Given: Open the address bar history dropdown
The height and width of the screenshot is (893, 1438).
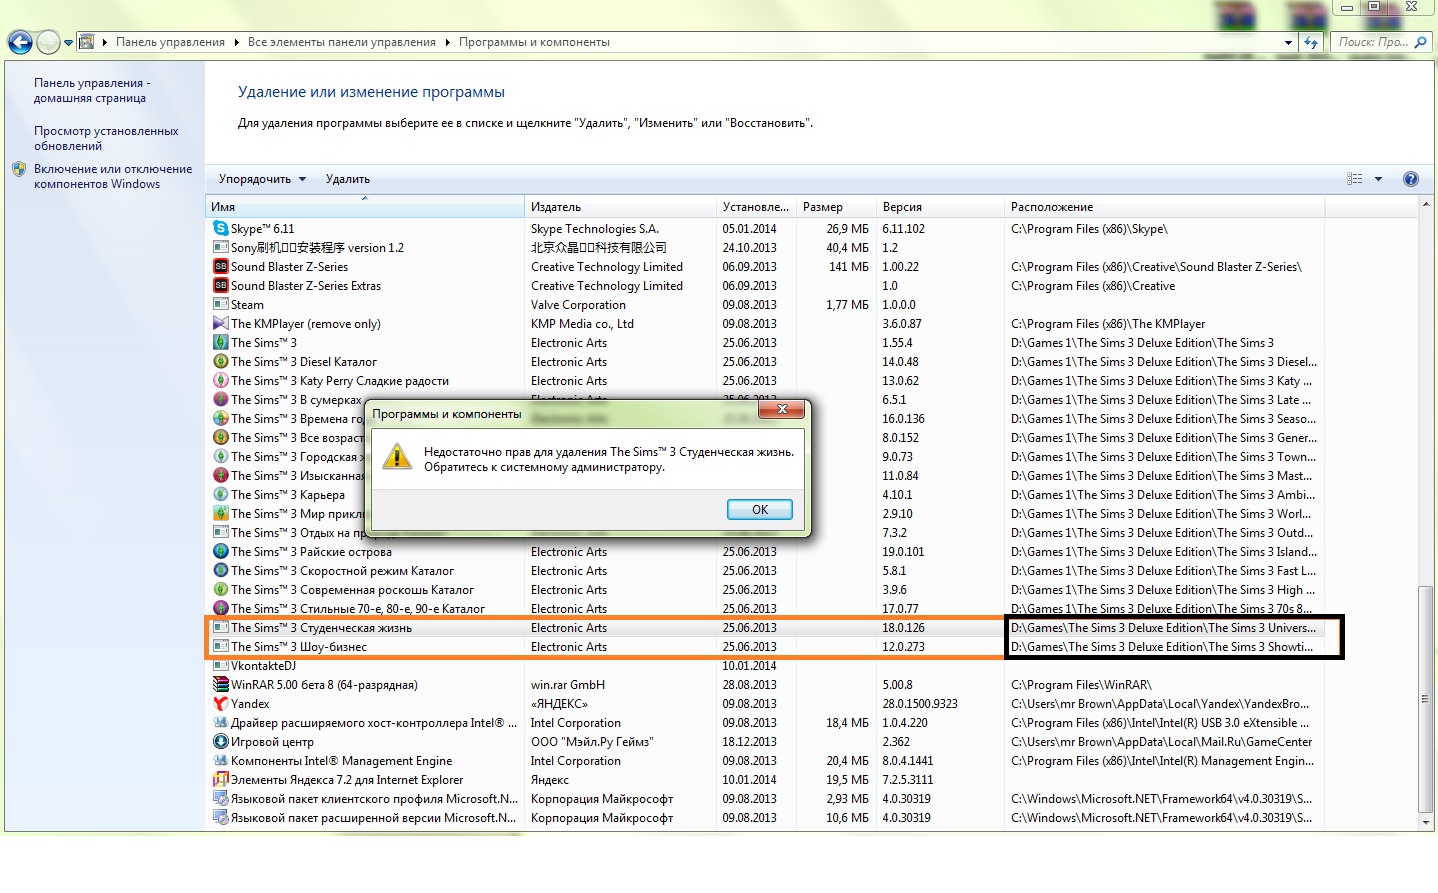Looking at the screenshot, I should point(1288,42).
